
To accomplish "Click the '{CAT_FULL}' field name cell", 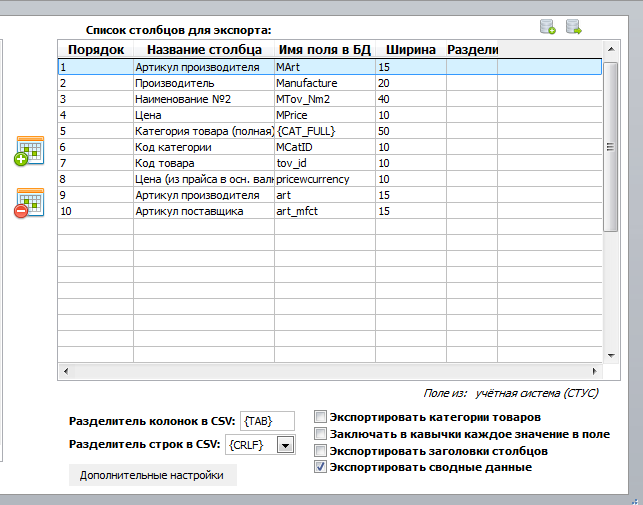I will 325,131.
